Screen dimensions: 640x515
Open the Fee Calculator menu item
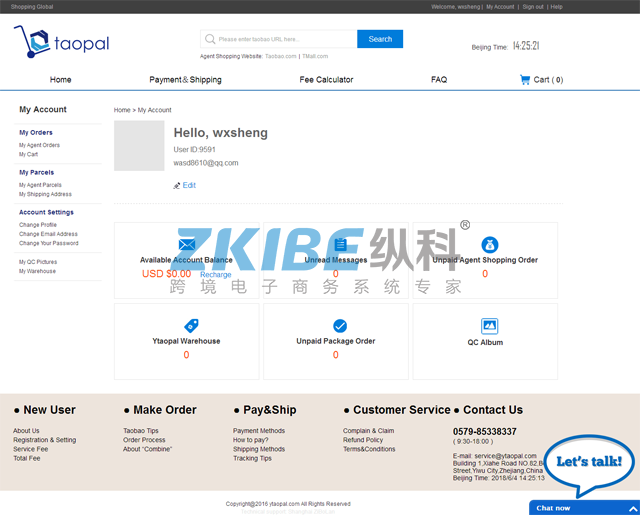tap(326, 80)
